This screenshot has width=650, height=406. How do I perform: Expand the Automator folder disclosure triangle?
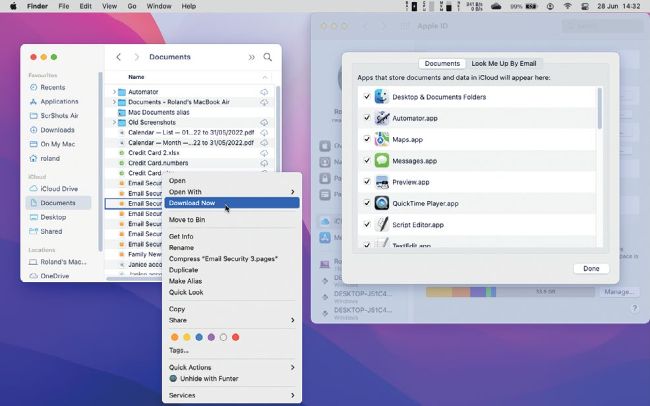[114, 92]
